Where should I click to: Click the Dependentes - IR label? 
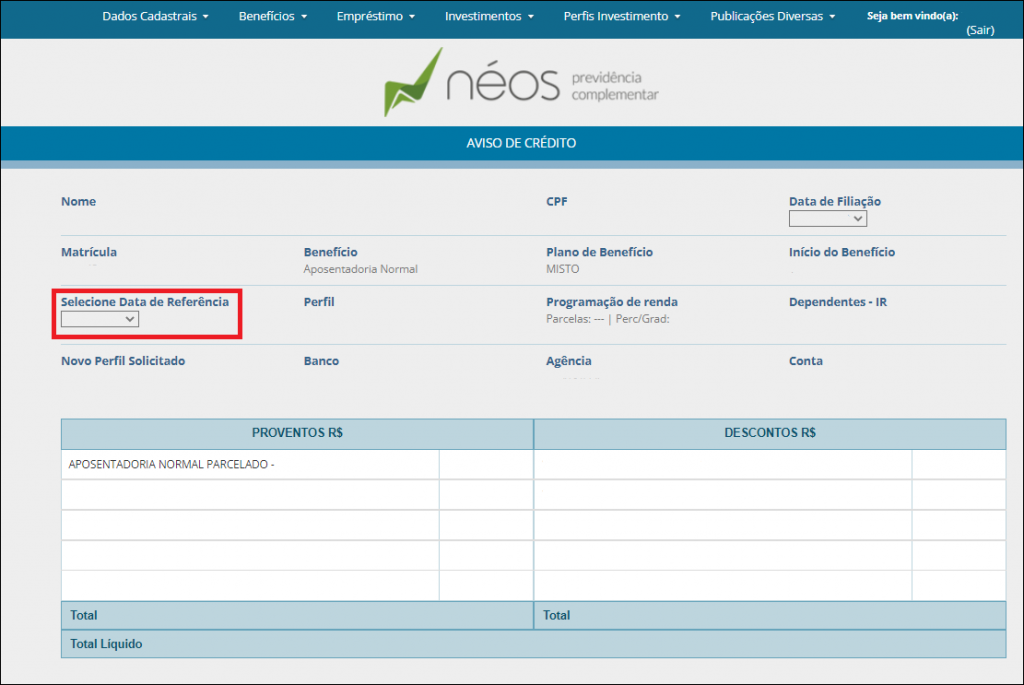click(837, 302)
